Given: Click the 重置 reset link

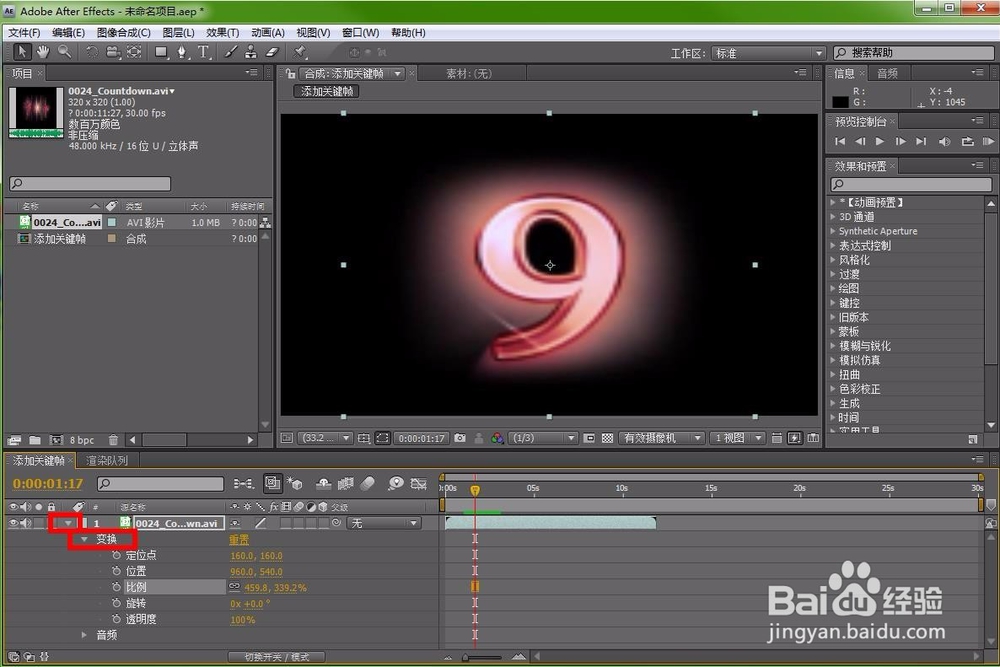Looking at the screenshot, I should click(239, 539).
